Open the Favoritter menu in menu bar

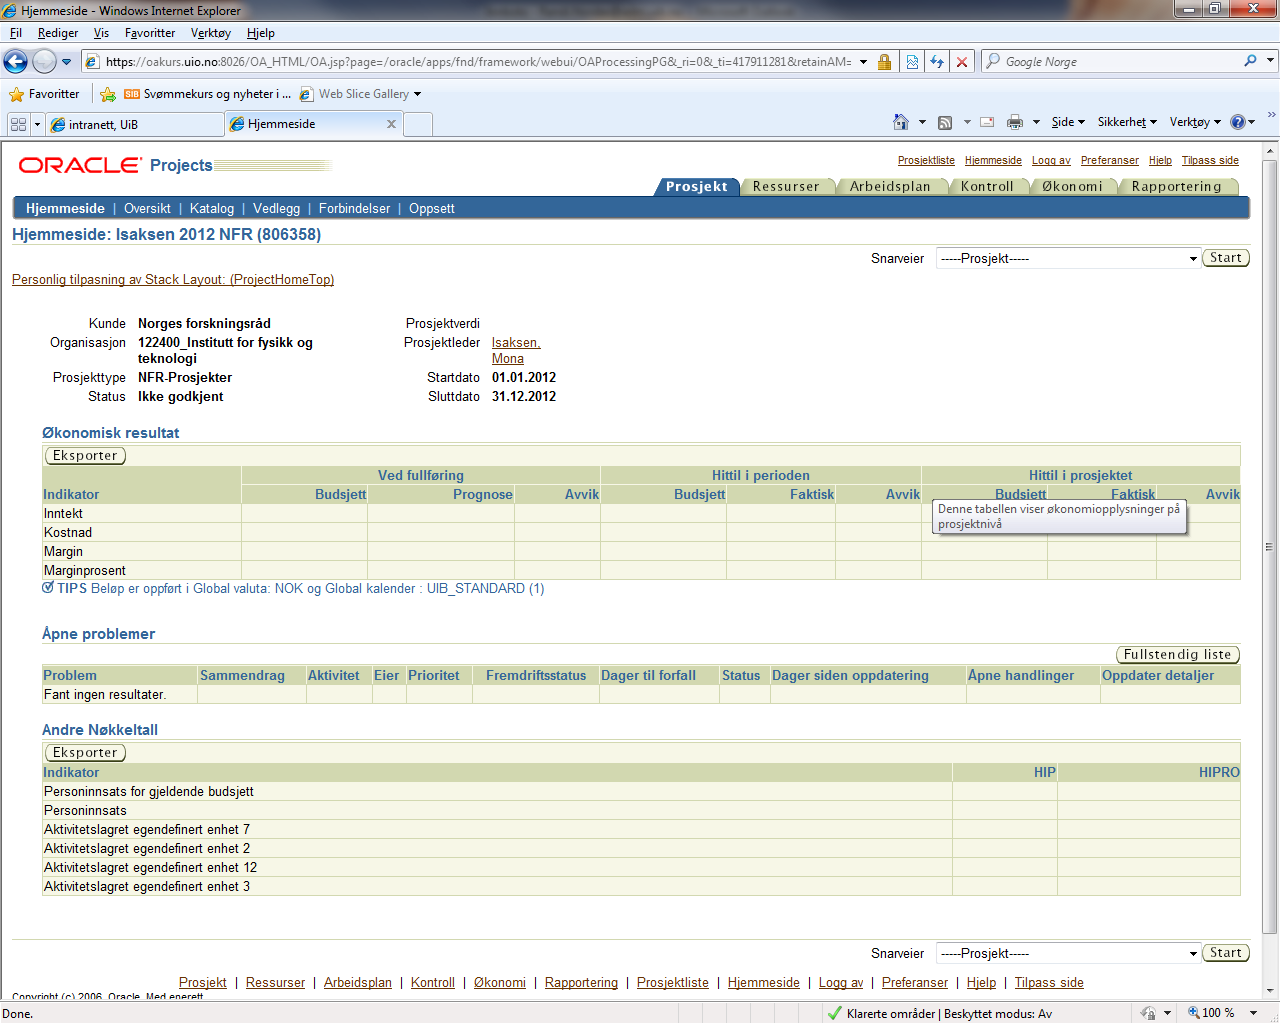[150, 33]
